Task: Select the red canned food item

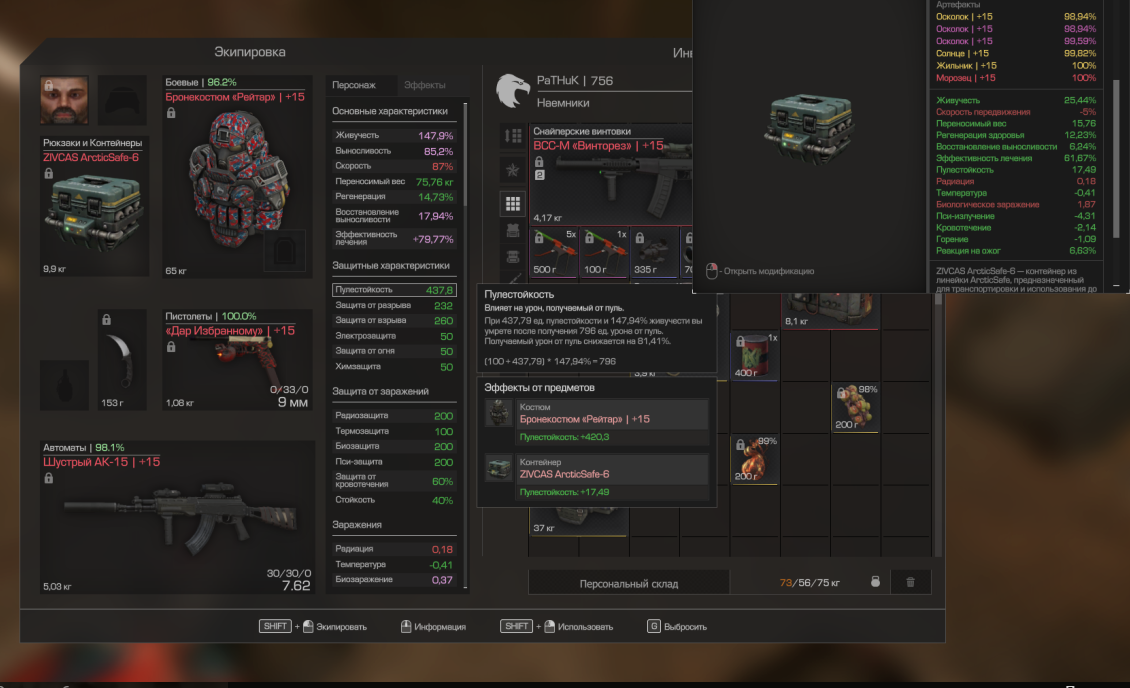Action: pos(755,357)
